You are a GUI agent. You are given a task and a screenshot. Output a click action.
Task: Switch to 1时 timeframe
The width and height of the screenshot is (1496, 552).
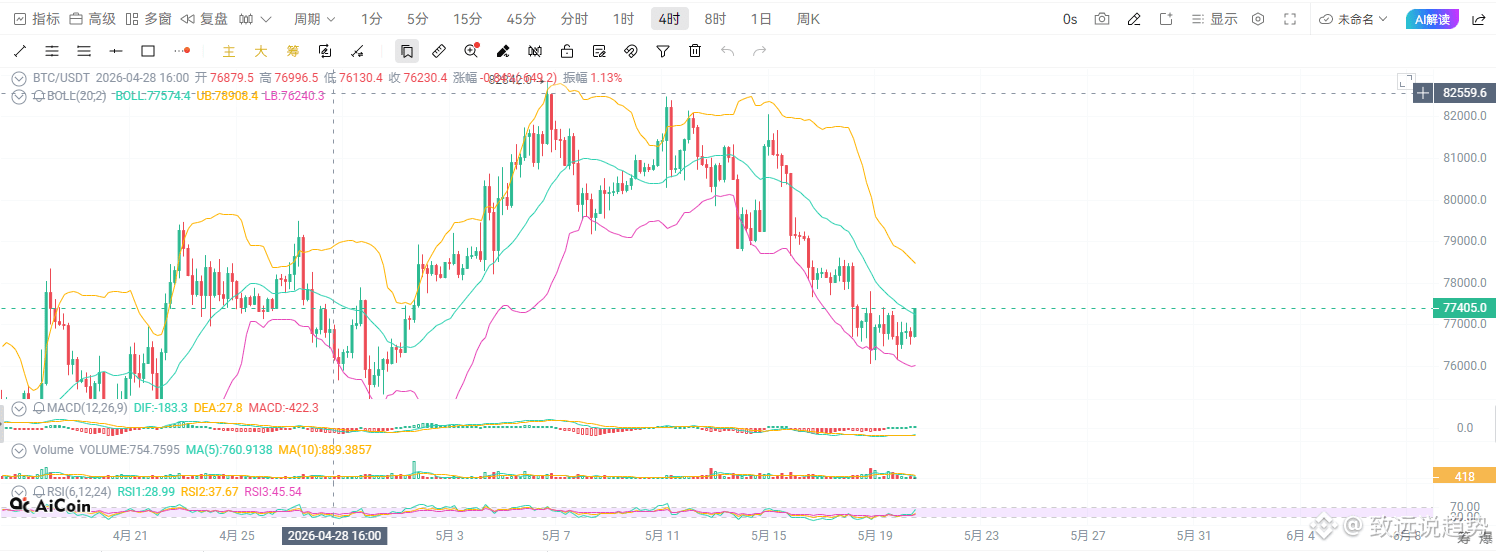tap(623, 19)
